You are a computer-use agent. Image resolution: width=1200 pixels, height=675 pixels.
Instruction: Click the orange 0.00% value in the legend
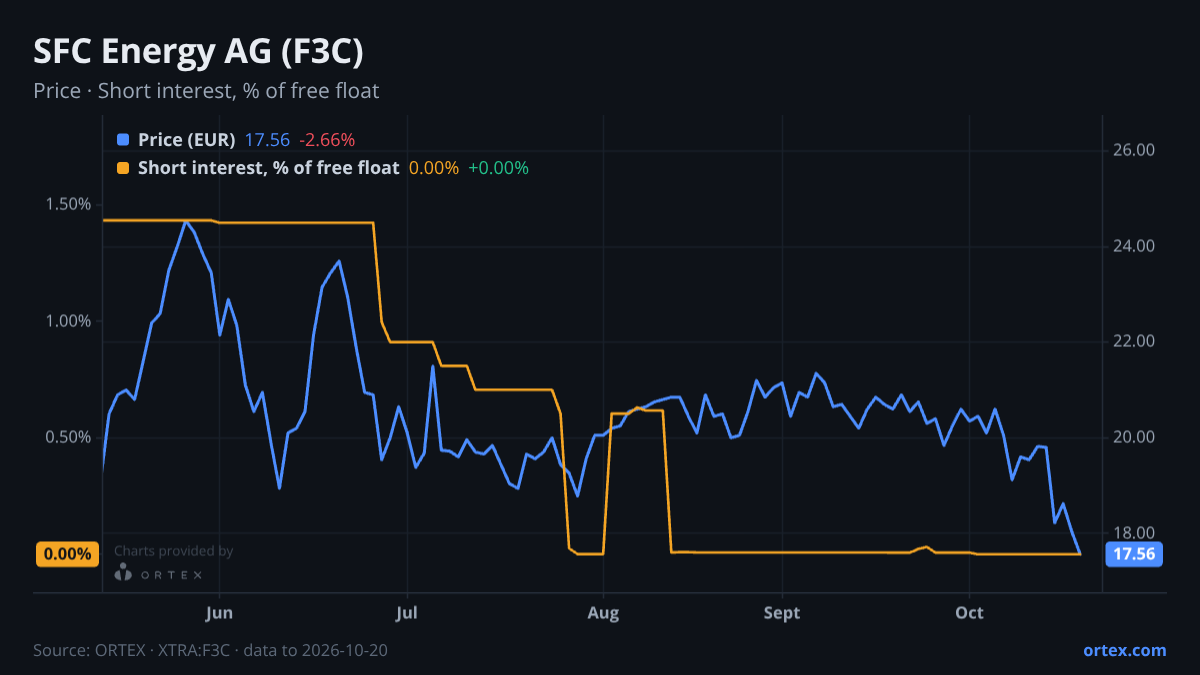pyautogui.click(x=434, y=168)
